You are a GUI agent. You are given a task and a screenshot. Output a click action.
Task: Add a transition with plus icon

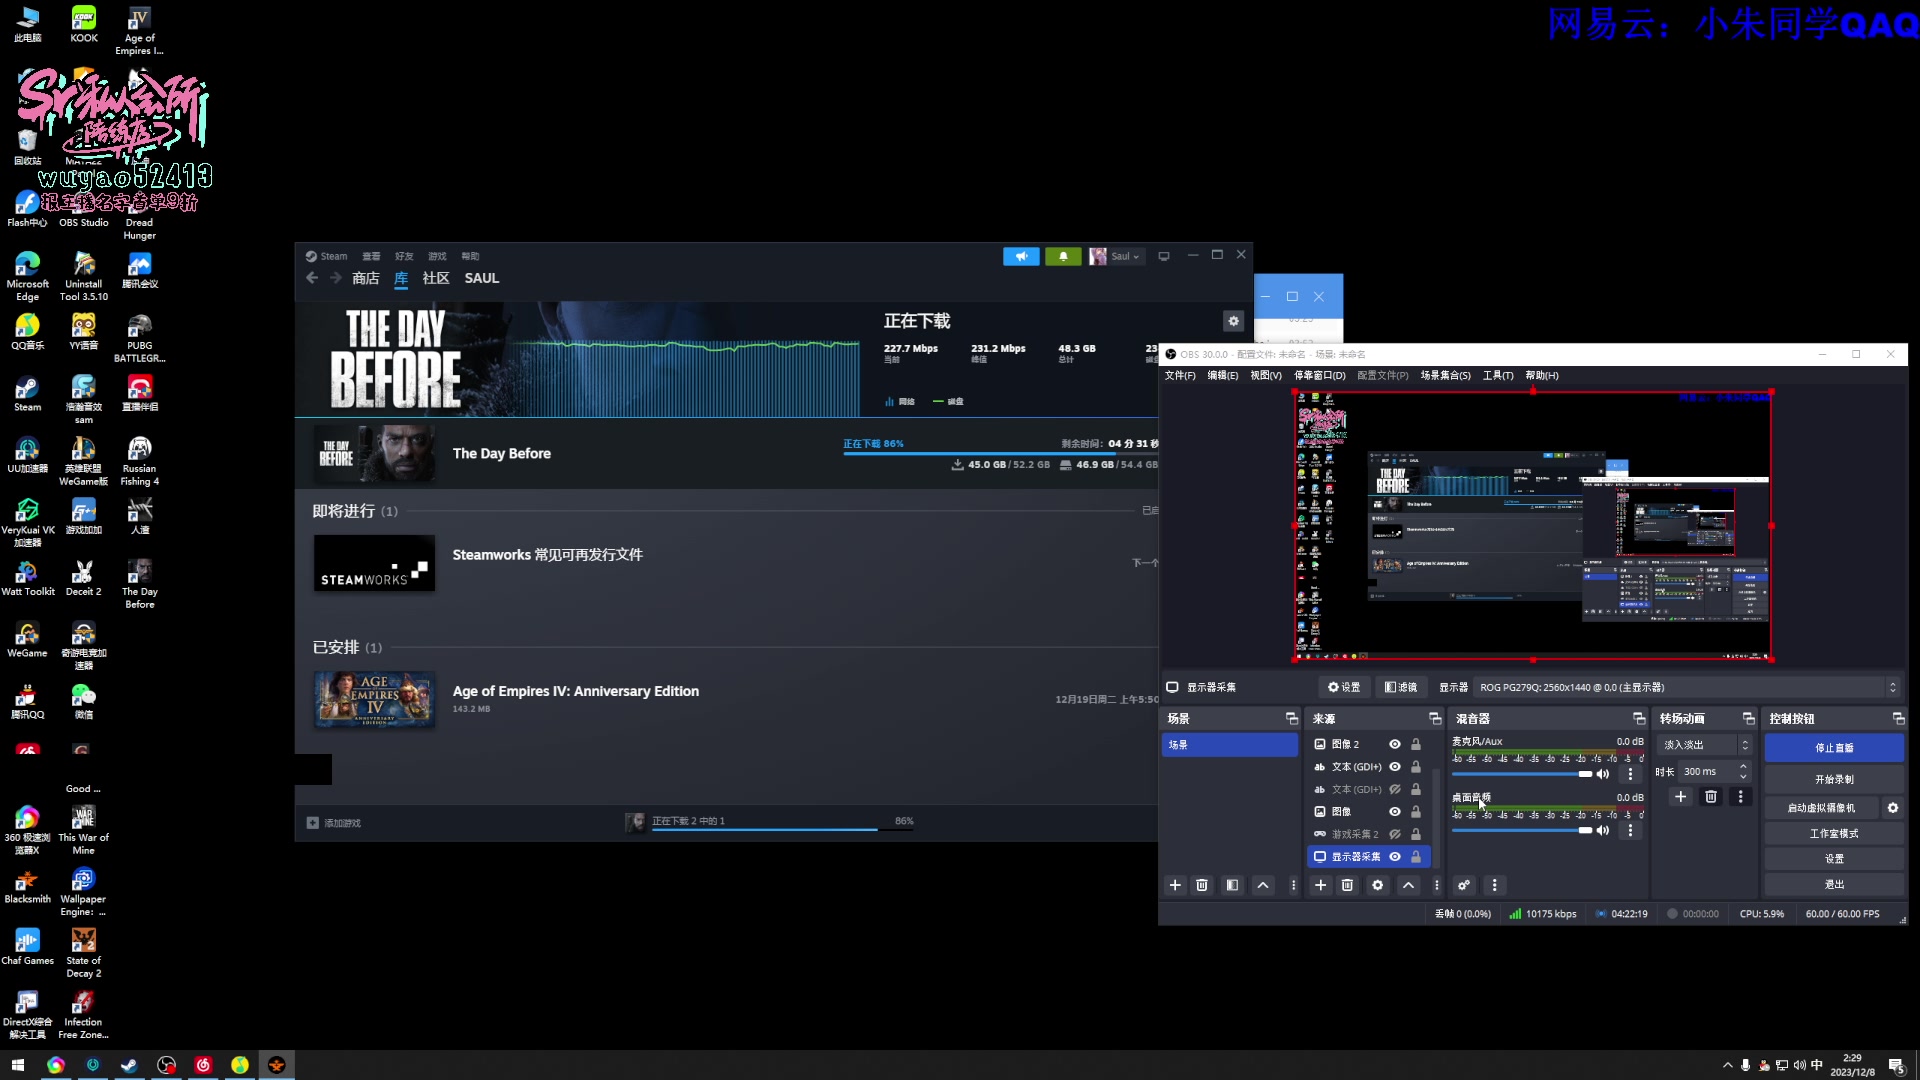(x=1680, y=797)
